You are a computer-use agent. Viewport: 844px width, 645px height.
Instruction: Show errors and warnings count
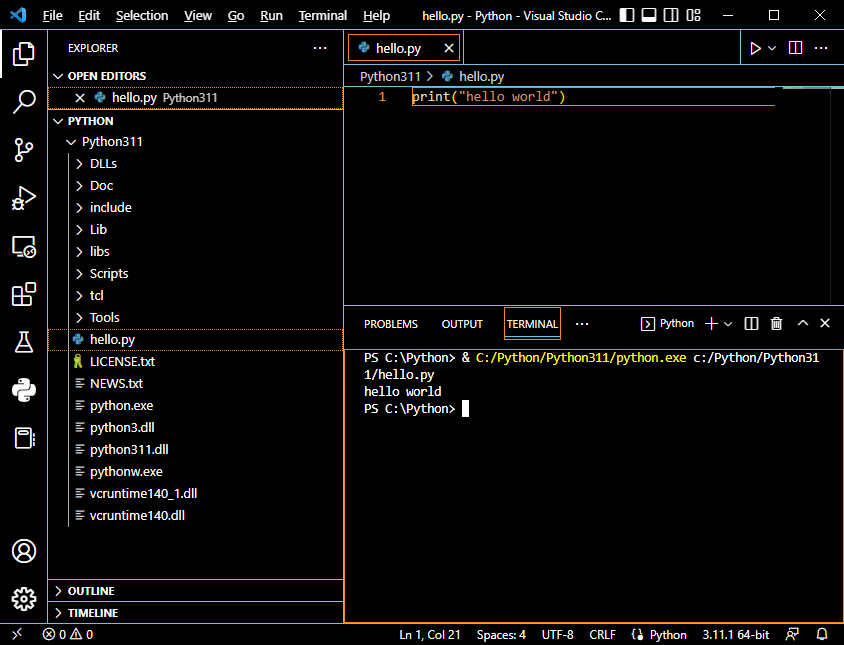point(68,634)
